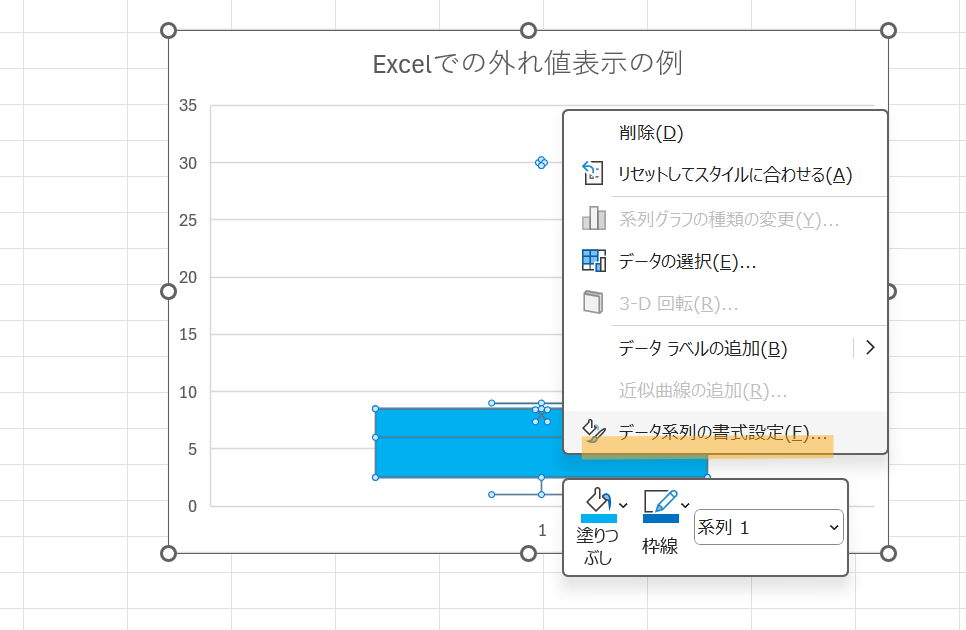Click the change series chart type icon

[593, 218]
